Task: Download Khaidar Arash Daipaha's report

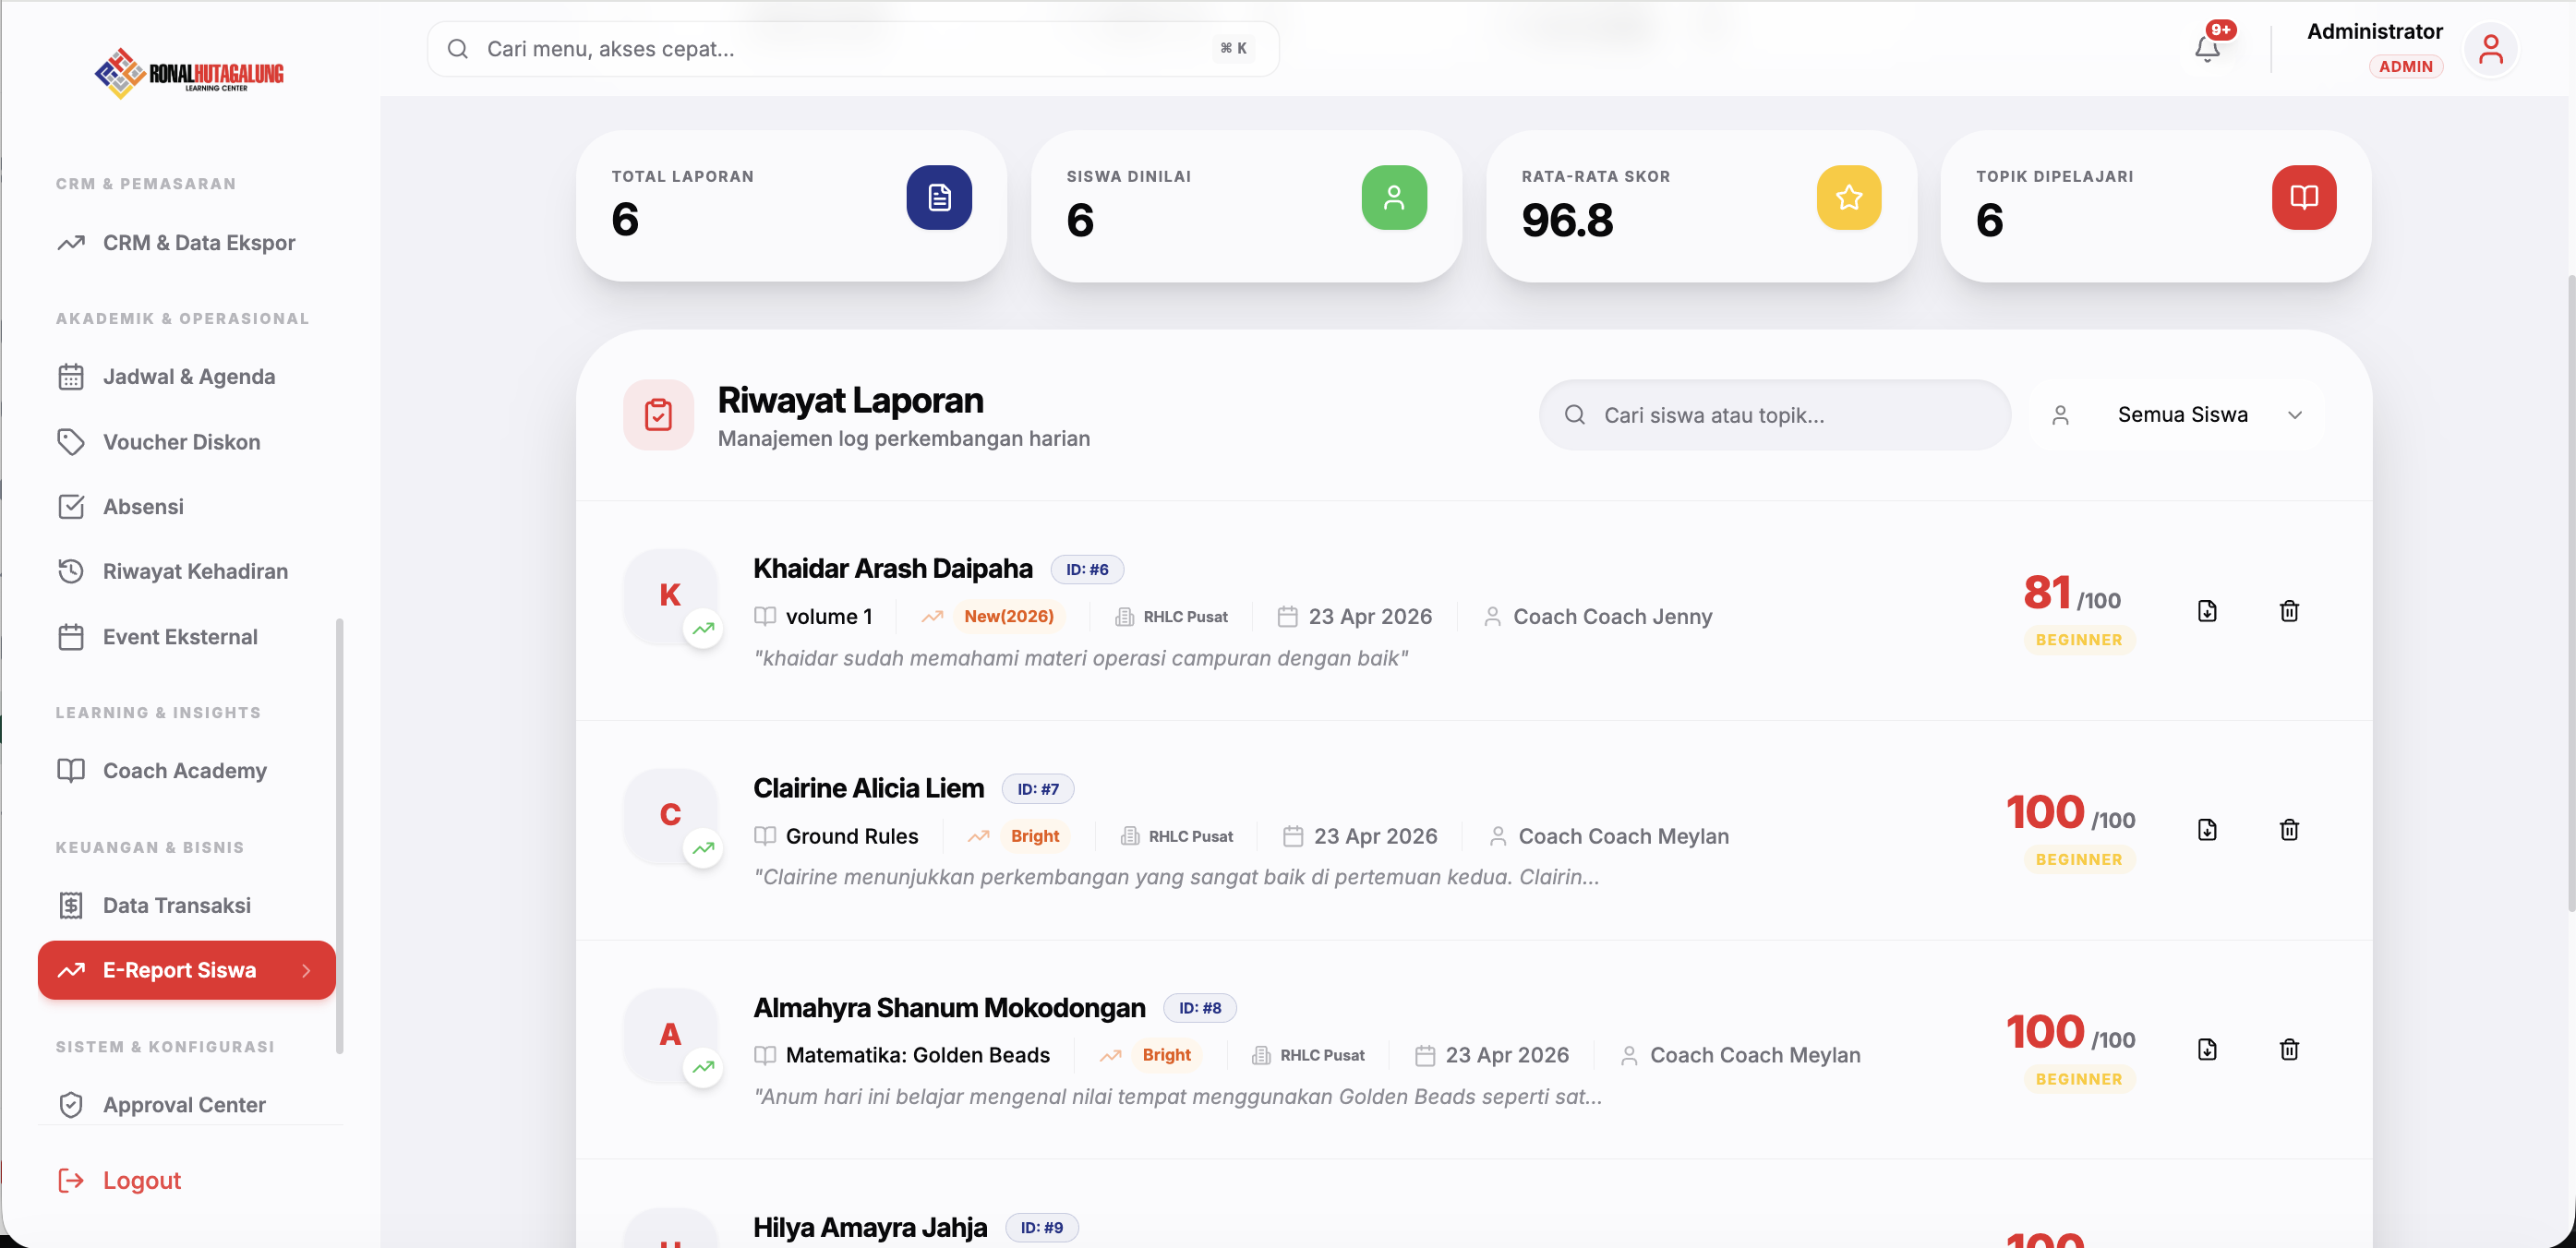Action: pyautogui.click(x=2207, y=611)
